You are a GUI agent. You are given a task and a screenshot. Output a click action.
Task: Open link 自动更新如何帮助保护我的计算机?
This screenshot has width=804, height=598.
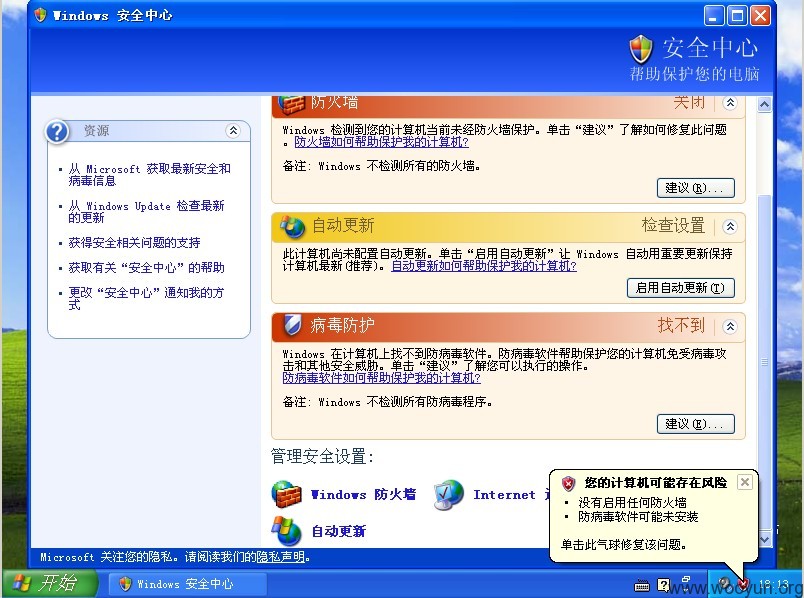[x=484, y=266]
